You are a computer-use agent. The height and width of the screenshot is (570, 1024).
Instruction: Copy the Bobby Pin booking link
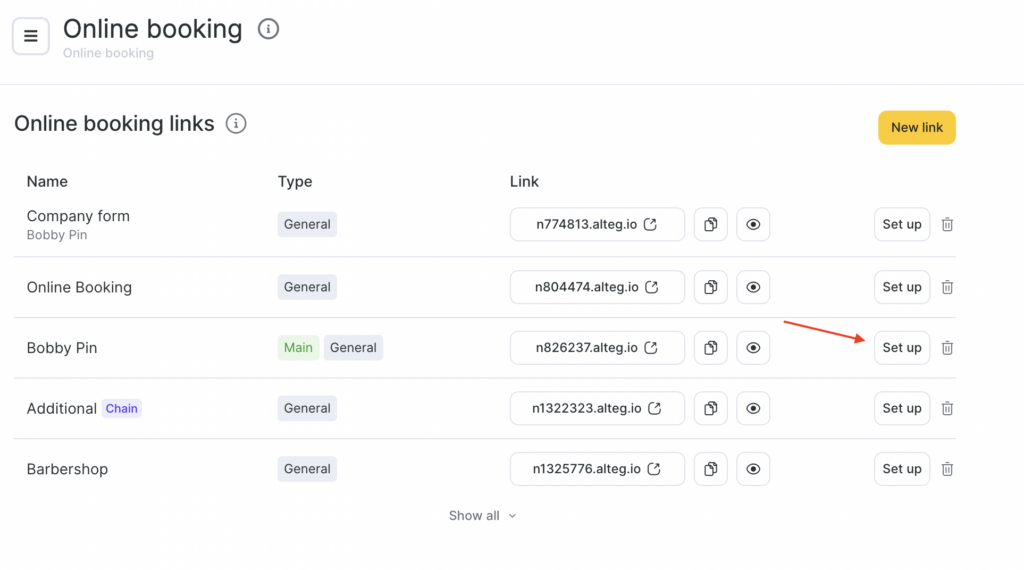point(710,348)
